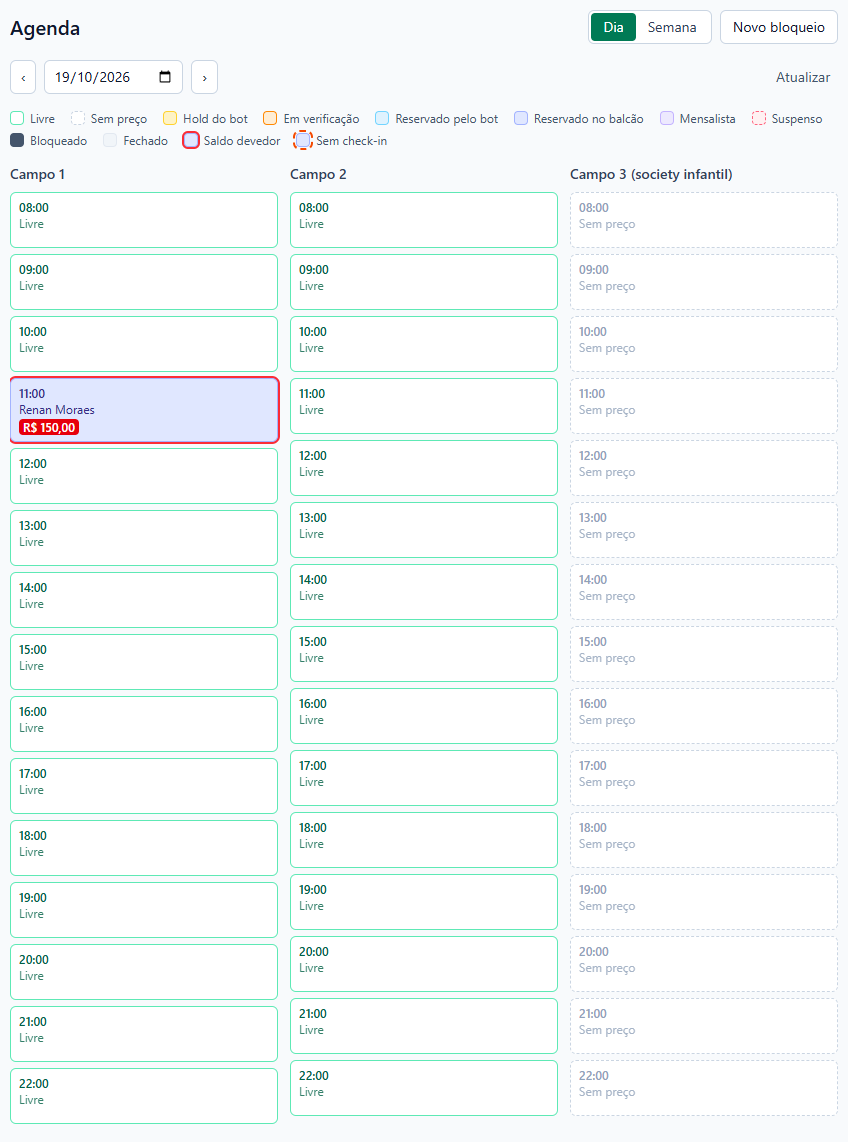
Task: Pick the 19:00 Livre slot on Campo 2
Action: point(424,901)
